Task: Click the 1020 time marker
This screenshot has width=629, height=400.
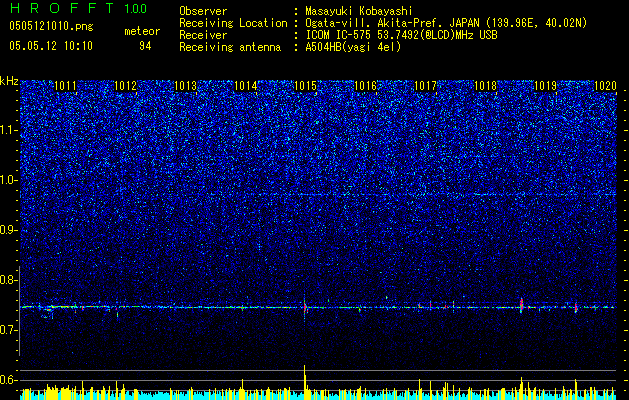Action: [605, 86]
